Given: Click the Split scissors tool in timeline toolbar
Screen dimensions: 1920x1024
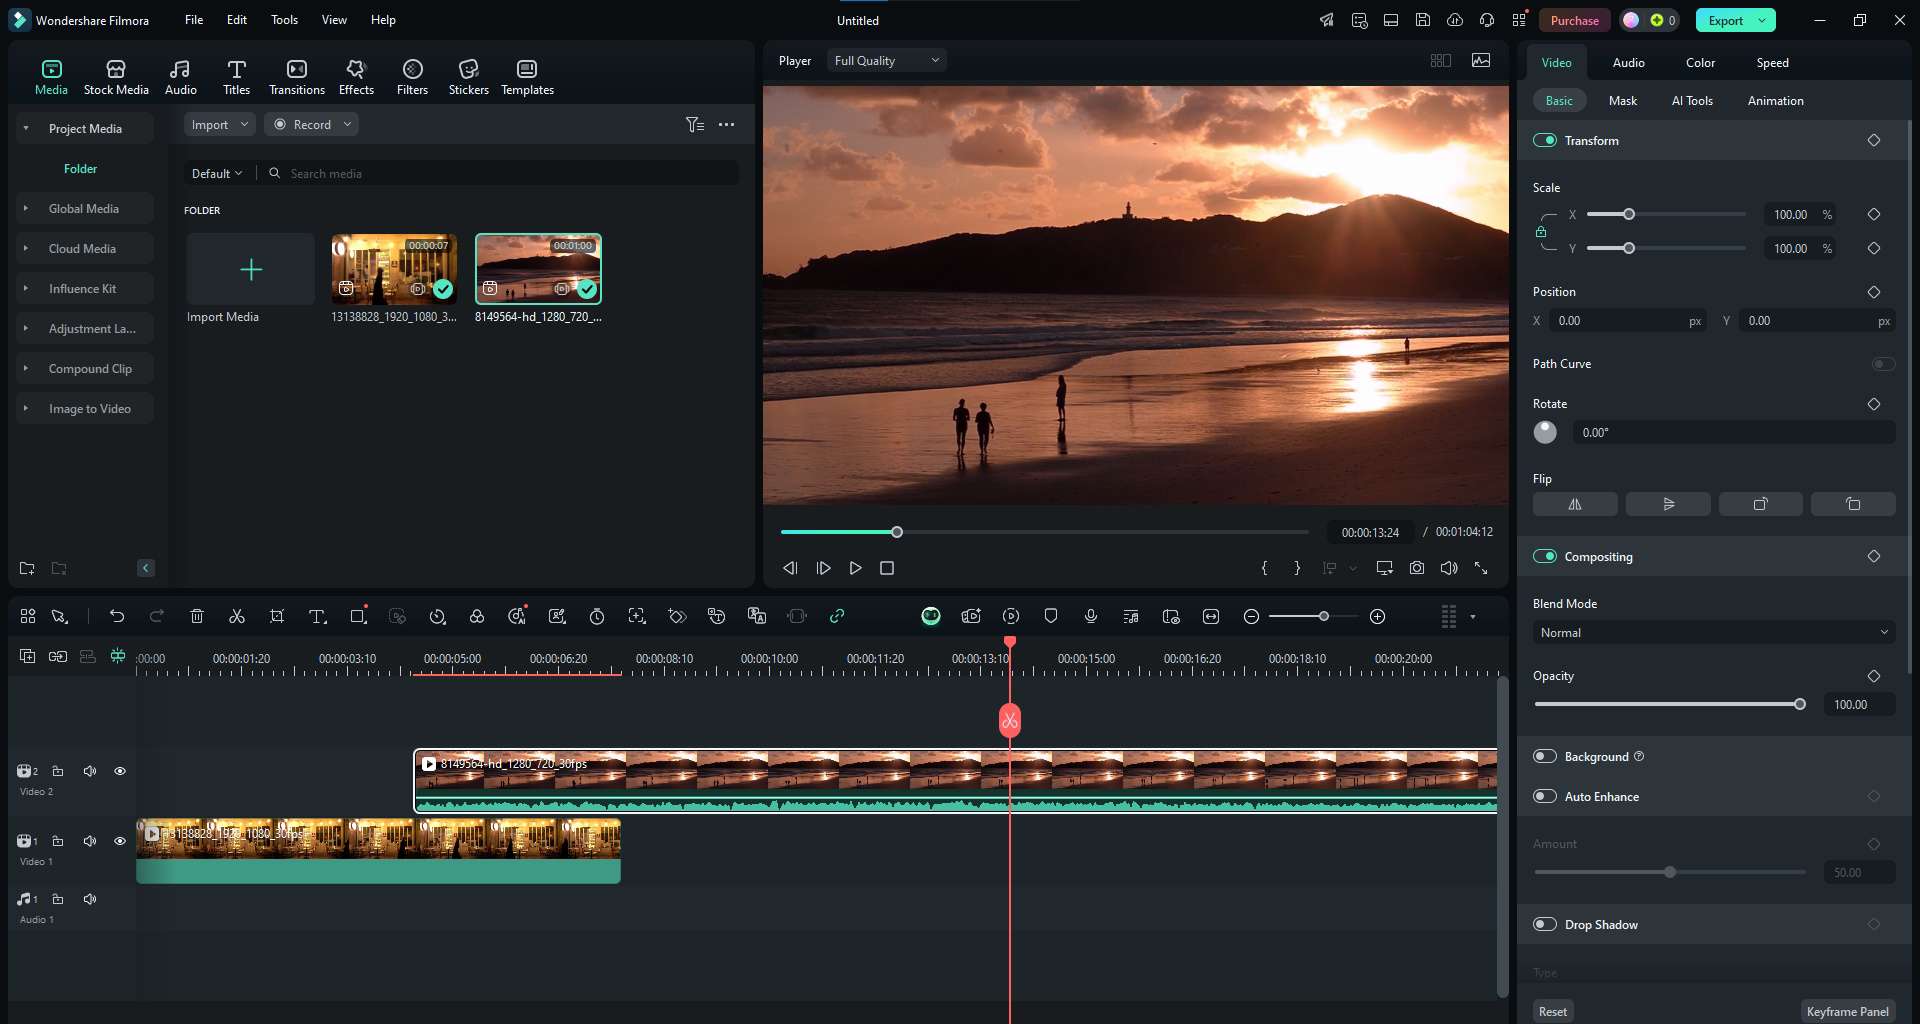Looking at the screenshot, I should point(237,616).
